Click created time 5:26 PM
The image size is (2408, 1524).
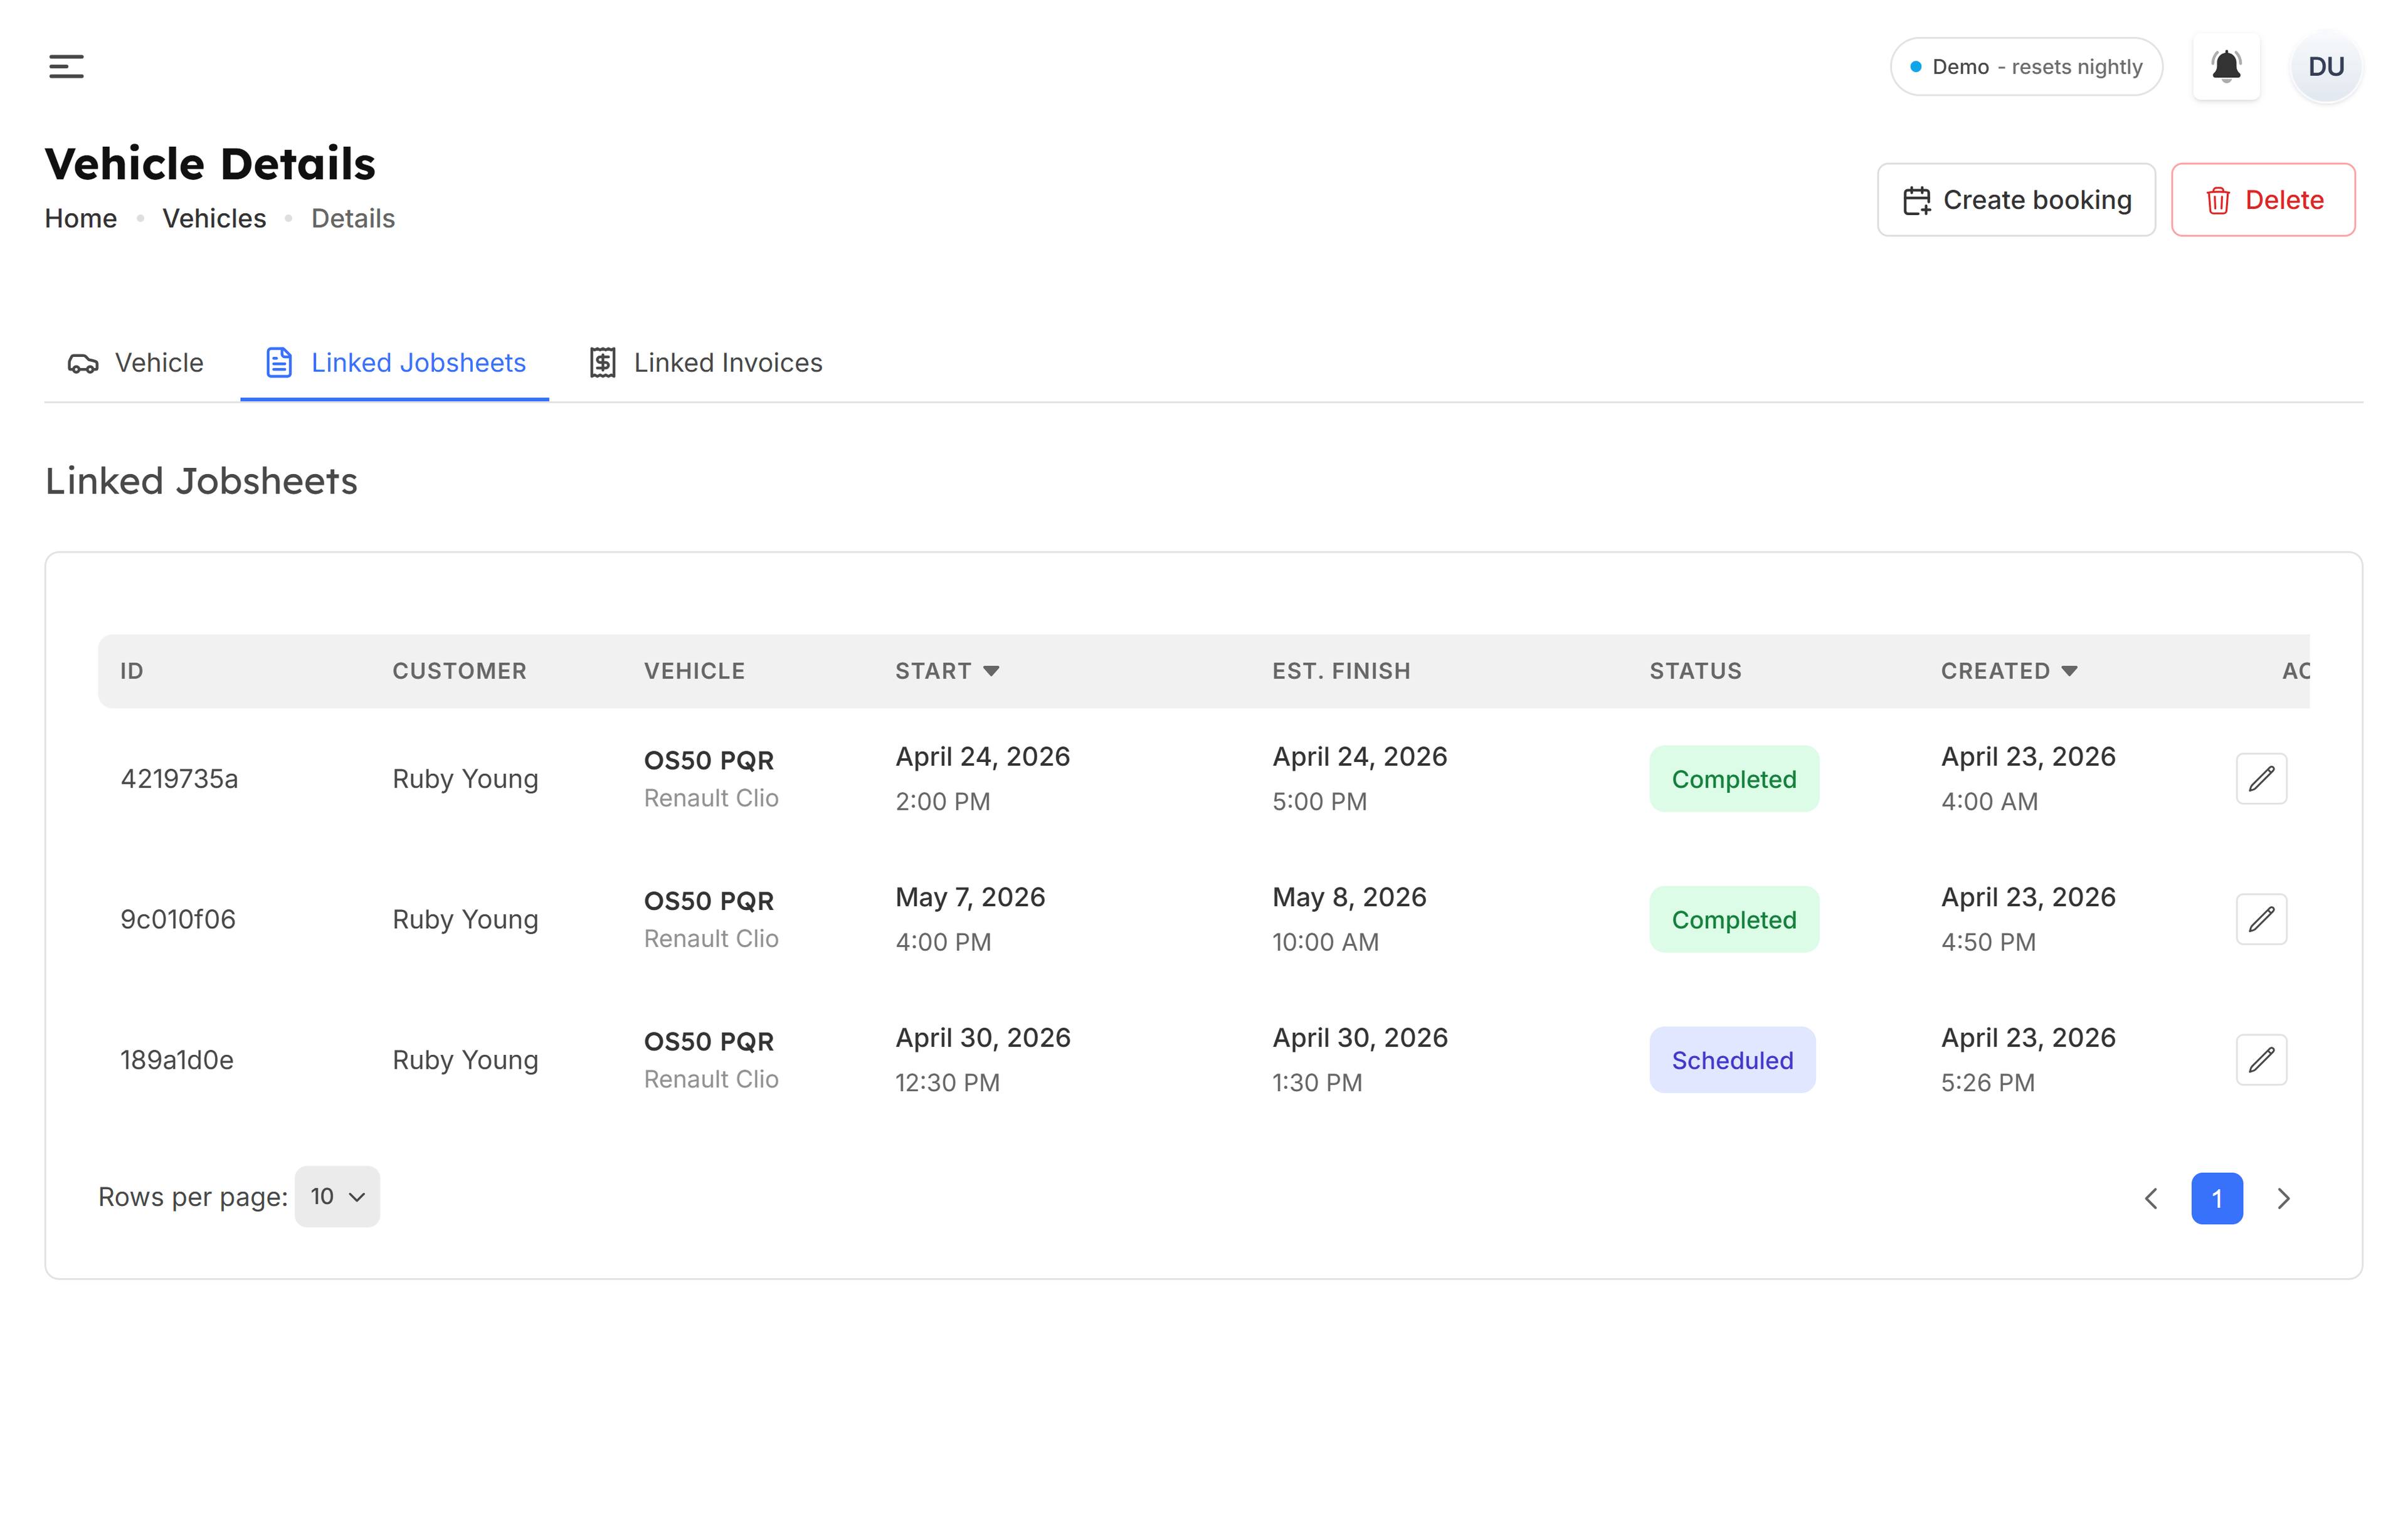click(1987, 1083)
